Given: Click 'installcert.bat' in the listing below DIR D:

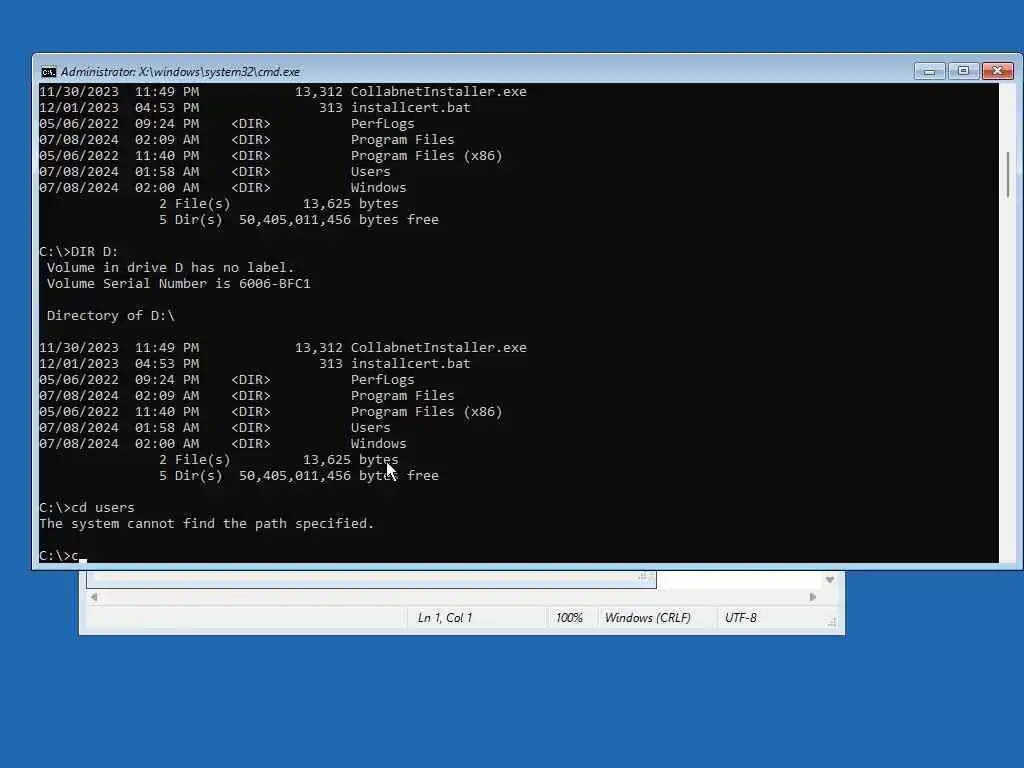Looking at the screenshot, I should pos(410,364).
